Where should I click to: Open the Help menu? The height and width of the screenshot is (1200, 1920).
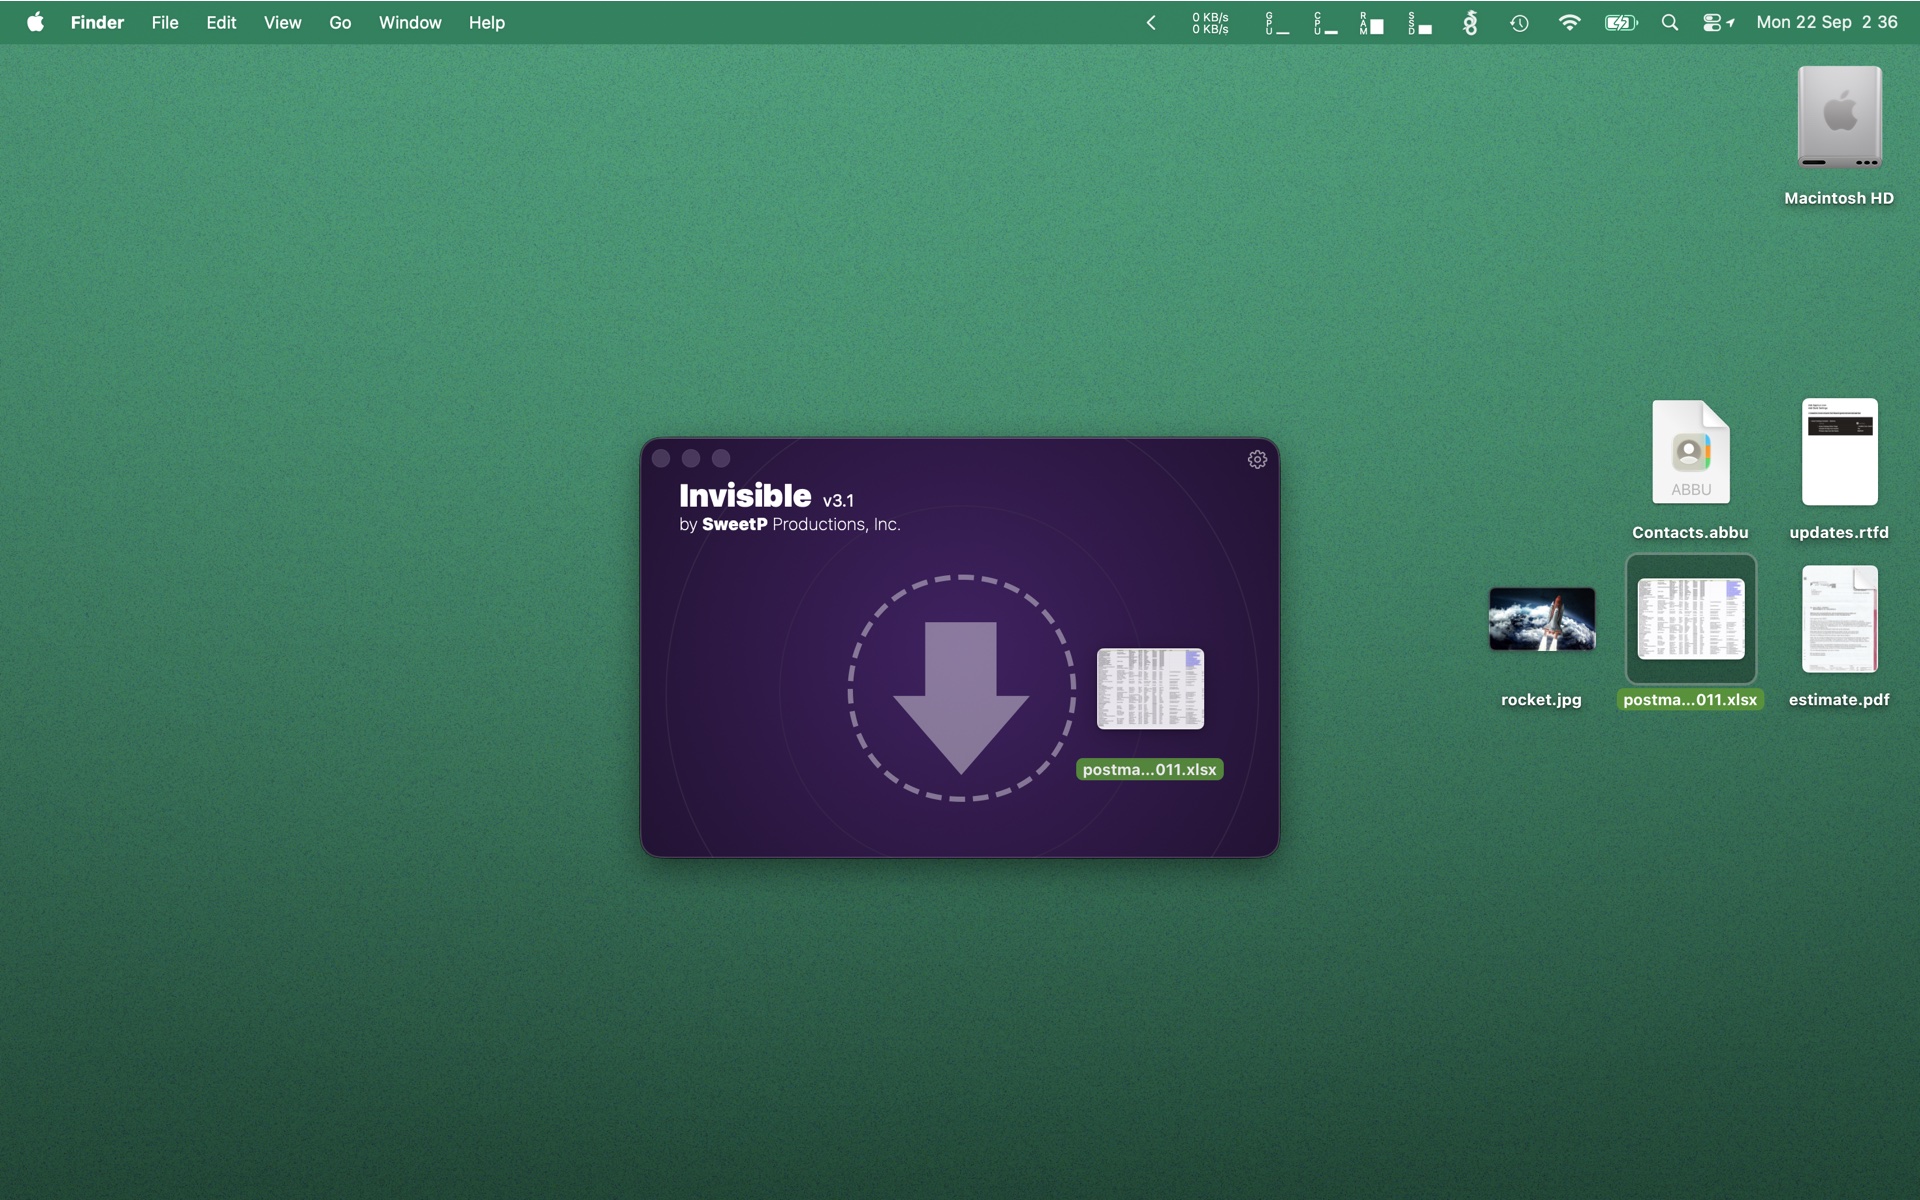pos(487,22)
